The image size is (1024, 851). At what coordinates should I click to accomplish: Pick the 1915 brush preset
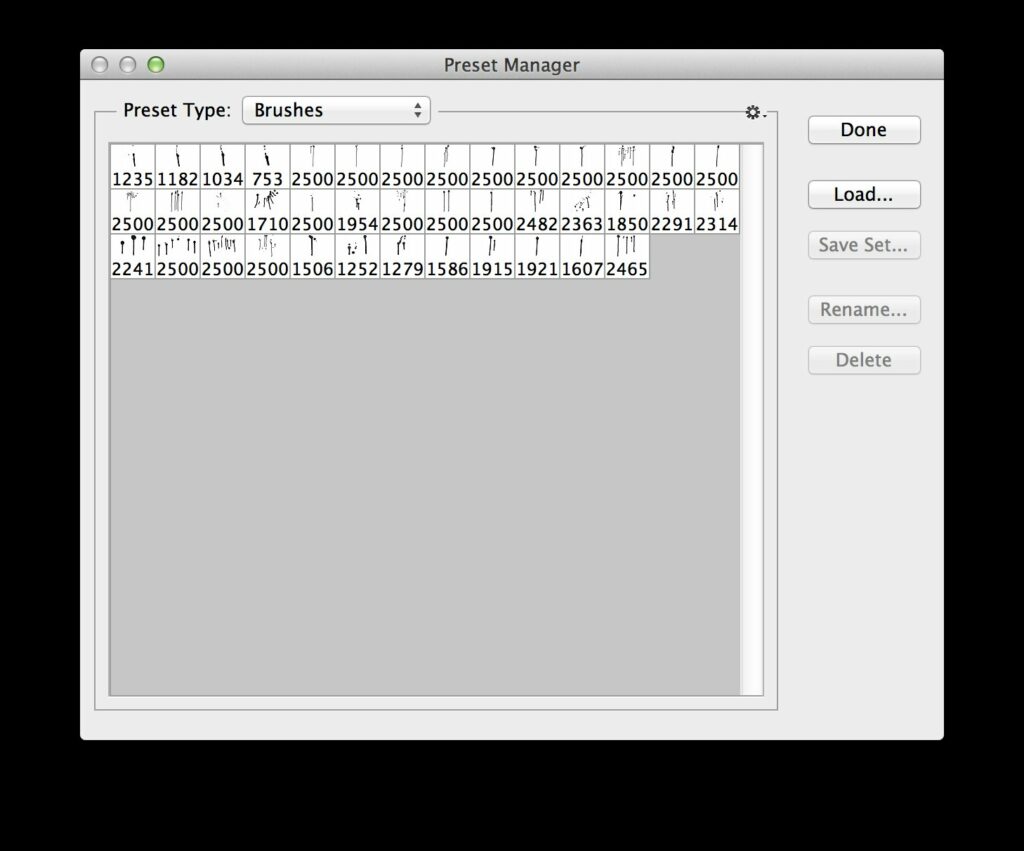tap(492, 257)
